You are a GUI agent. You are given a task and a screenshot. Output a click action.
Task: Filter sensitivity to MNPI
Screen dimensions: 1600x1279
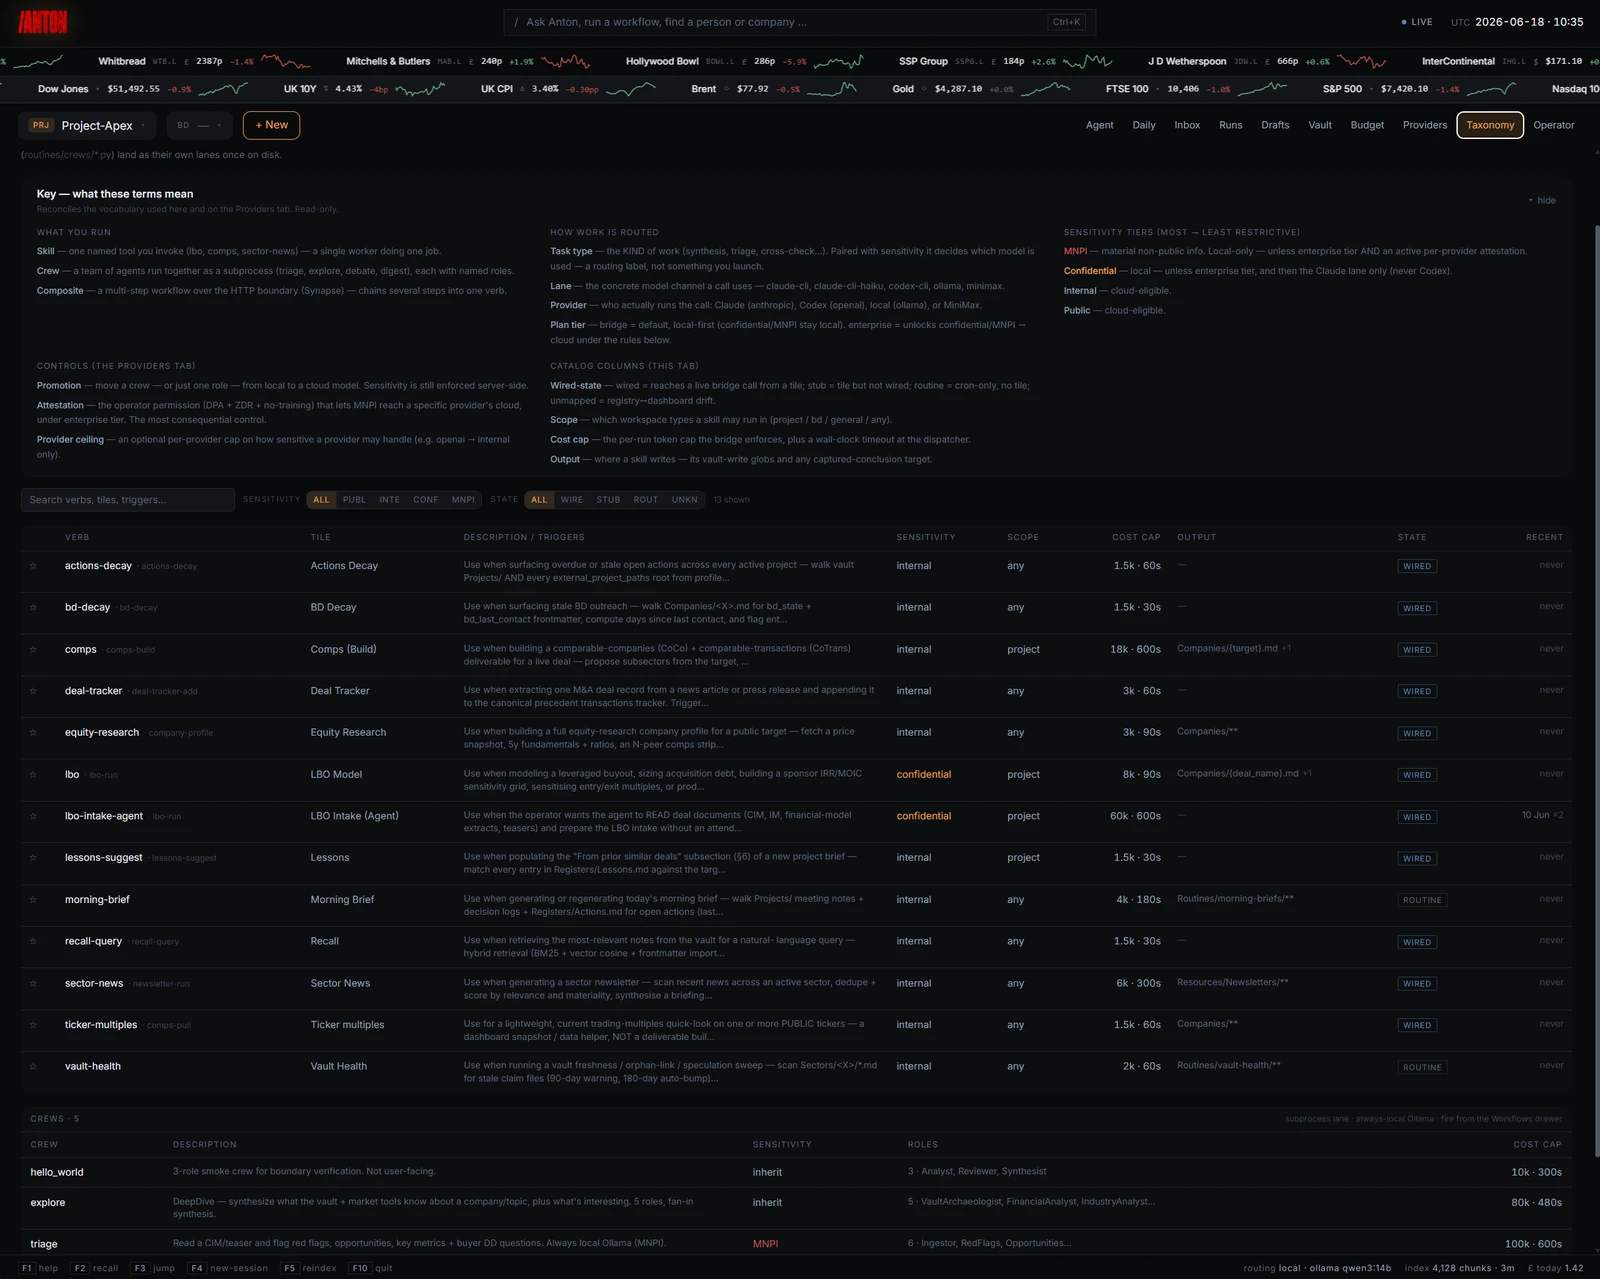coord(463,500)
